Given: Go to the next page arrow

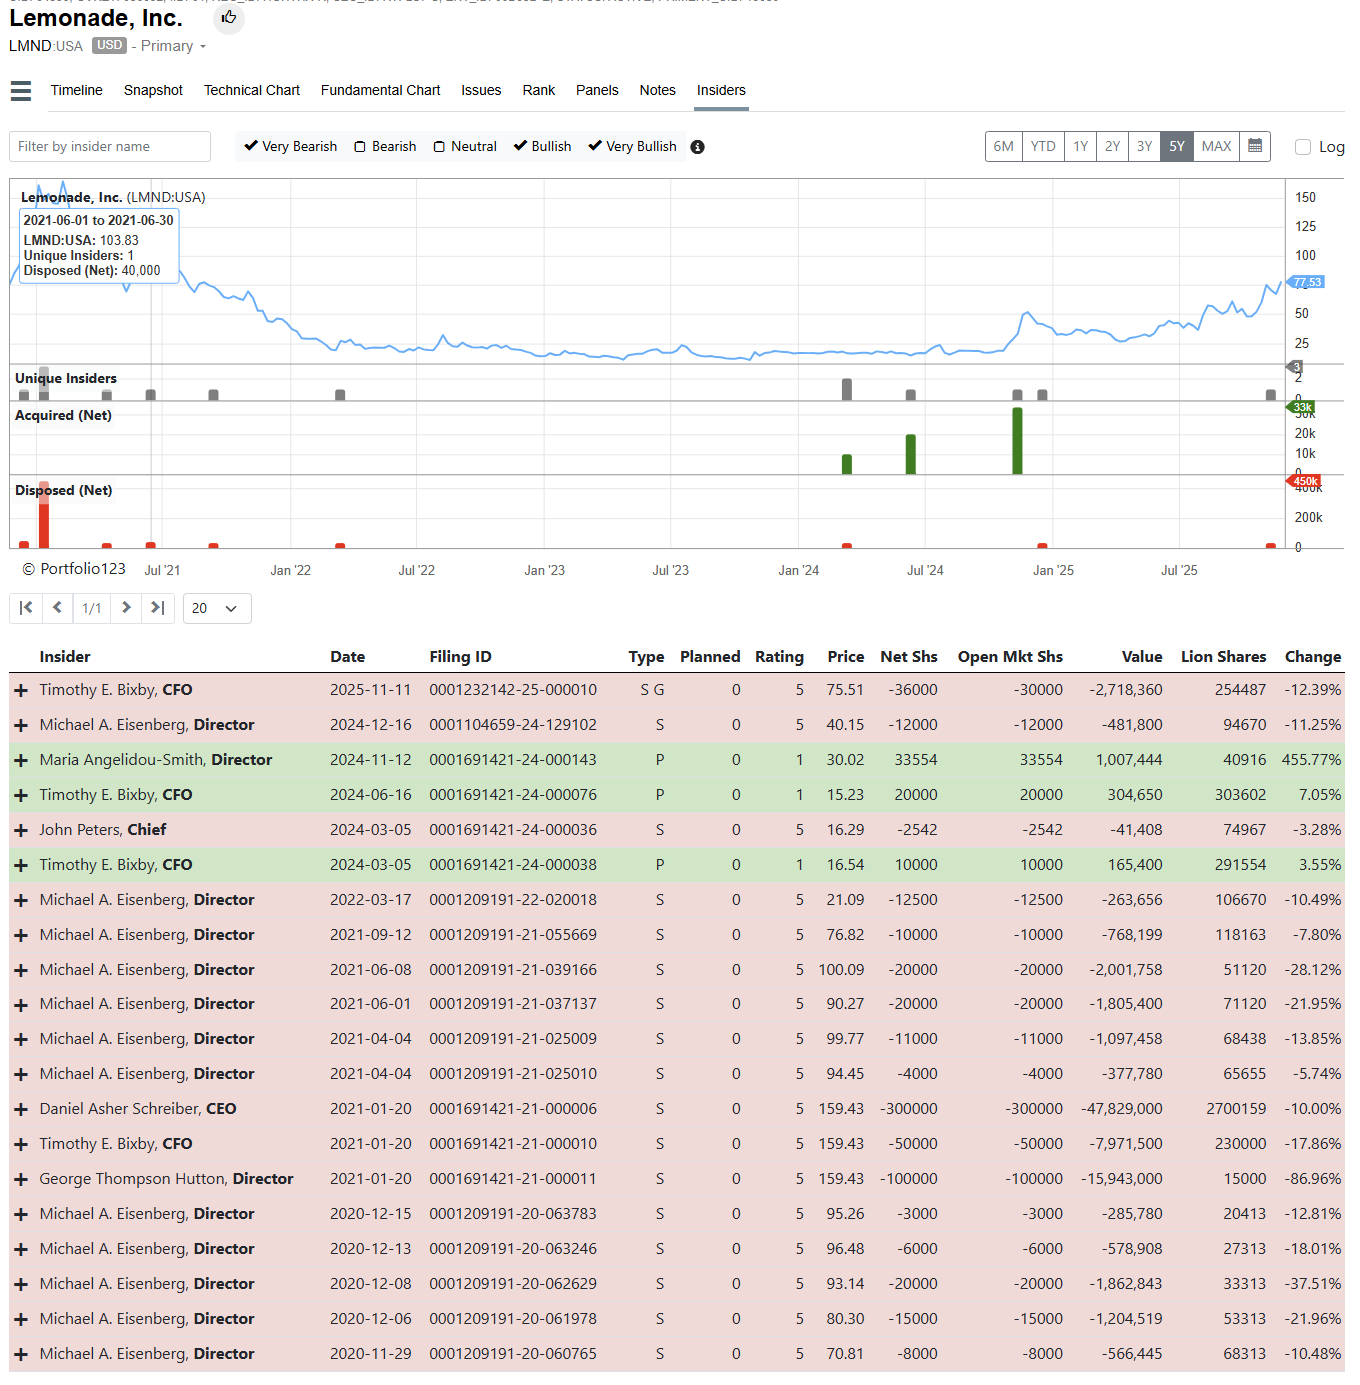Looking at the screenshot, I should [126, 608].
